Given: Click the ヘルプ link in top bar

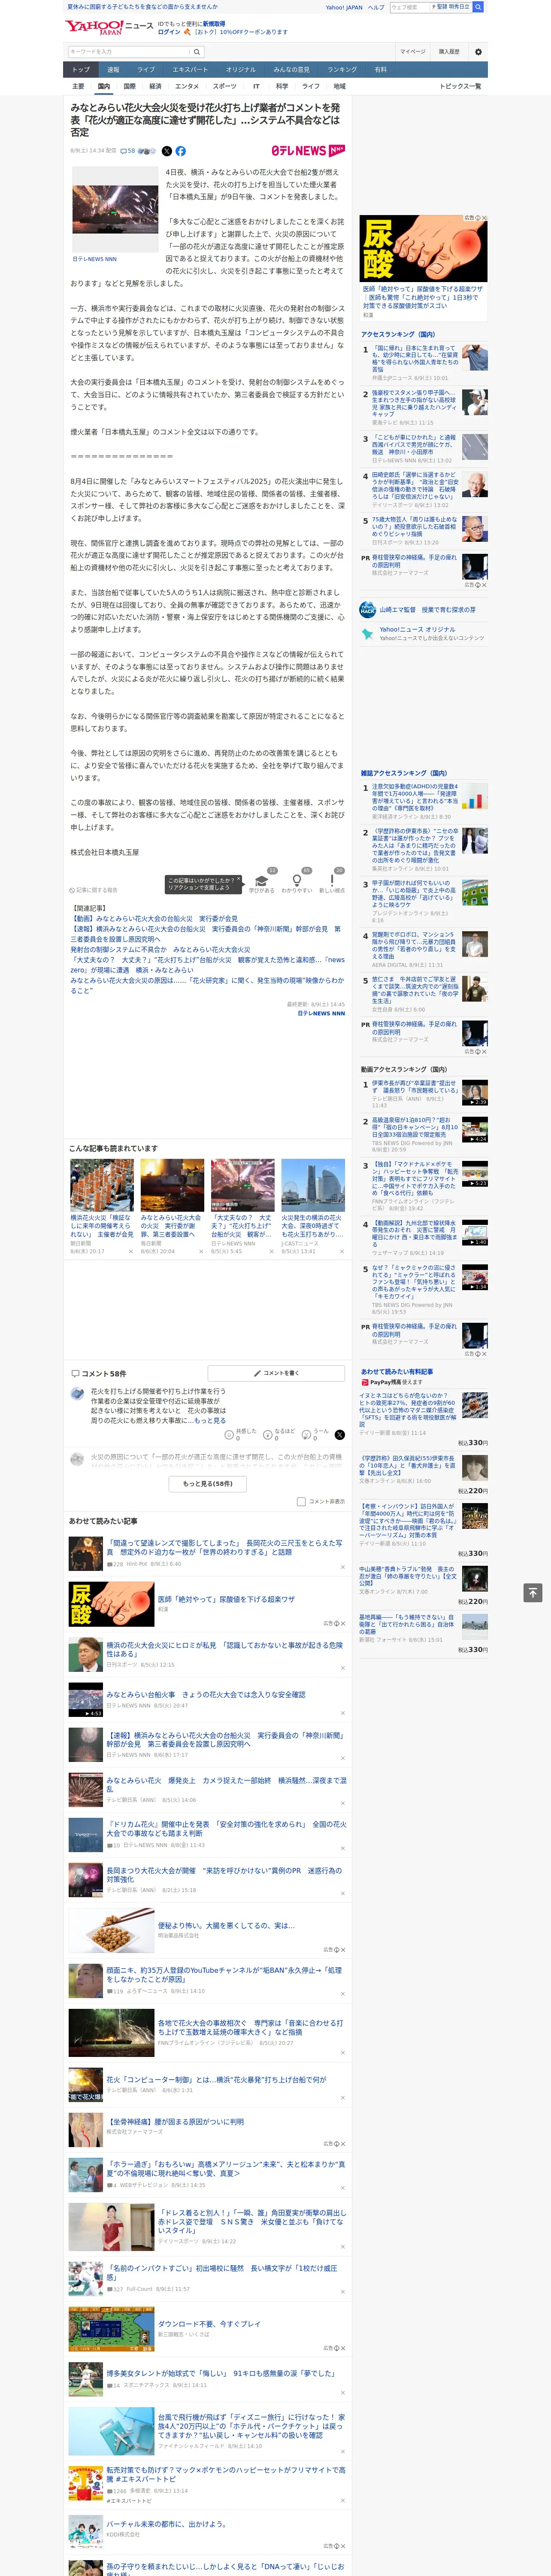Looking at the screenshot, I should click(x=376, y=7).
